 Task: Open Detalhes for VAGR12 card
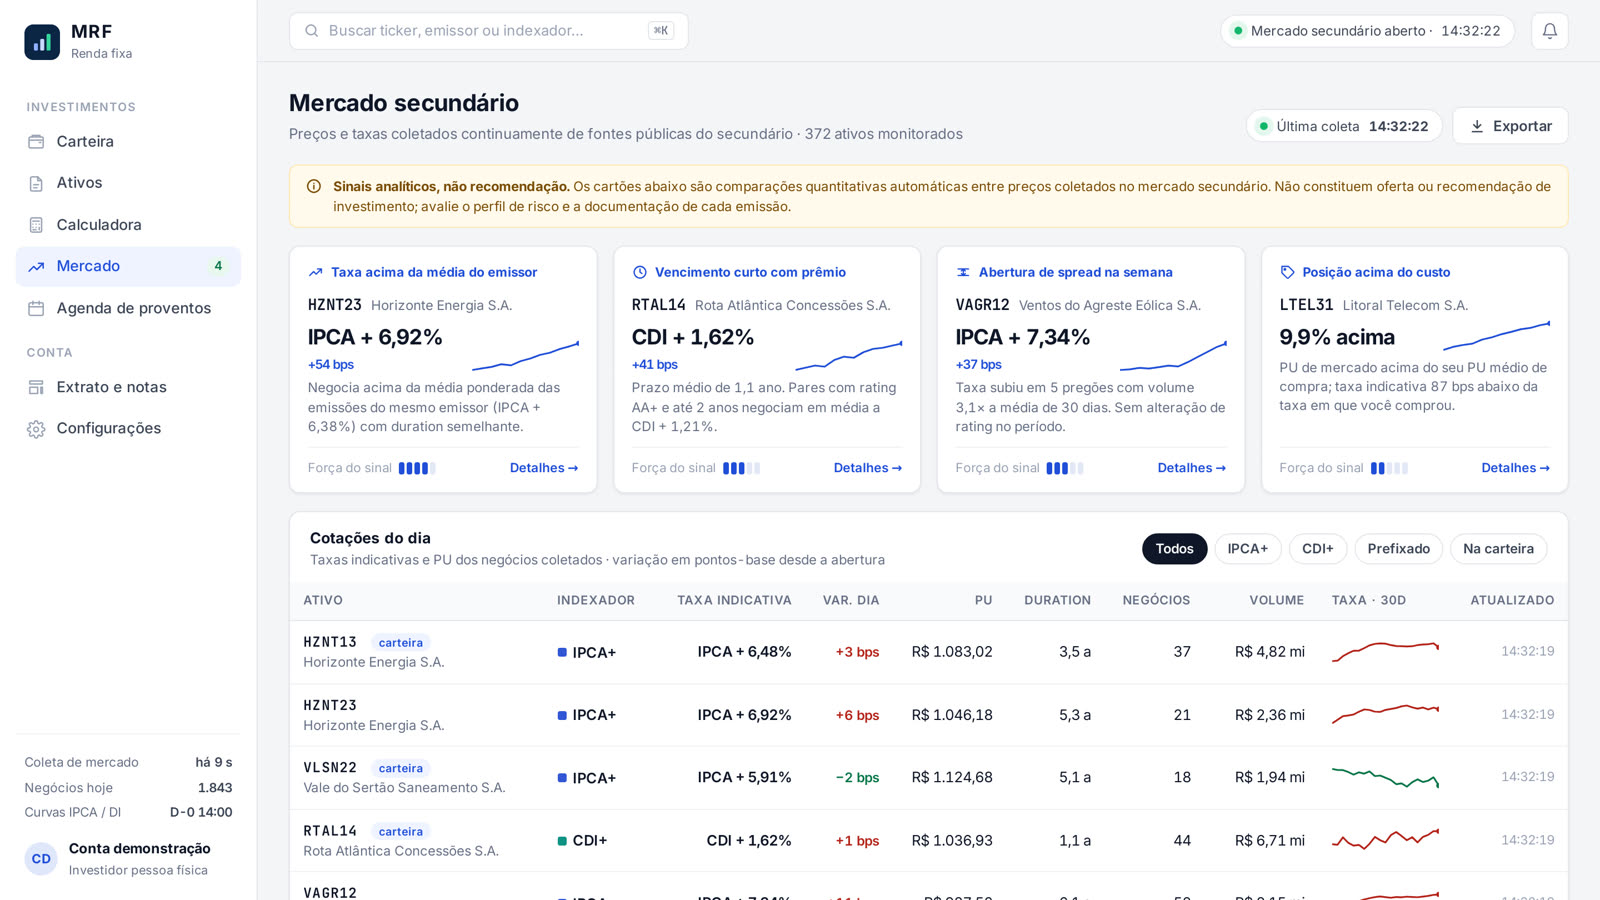(1192, 468)
